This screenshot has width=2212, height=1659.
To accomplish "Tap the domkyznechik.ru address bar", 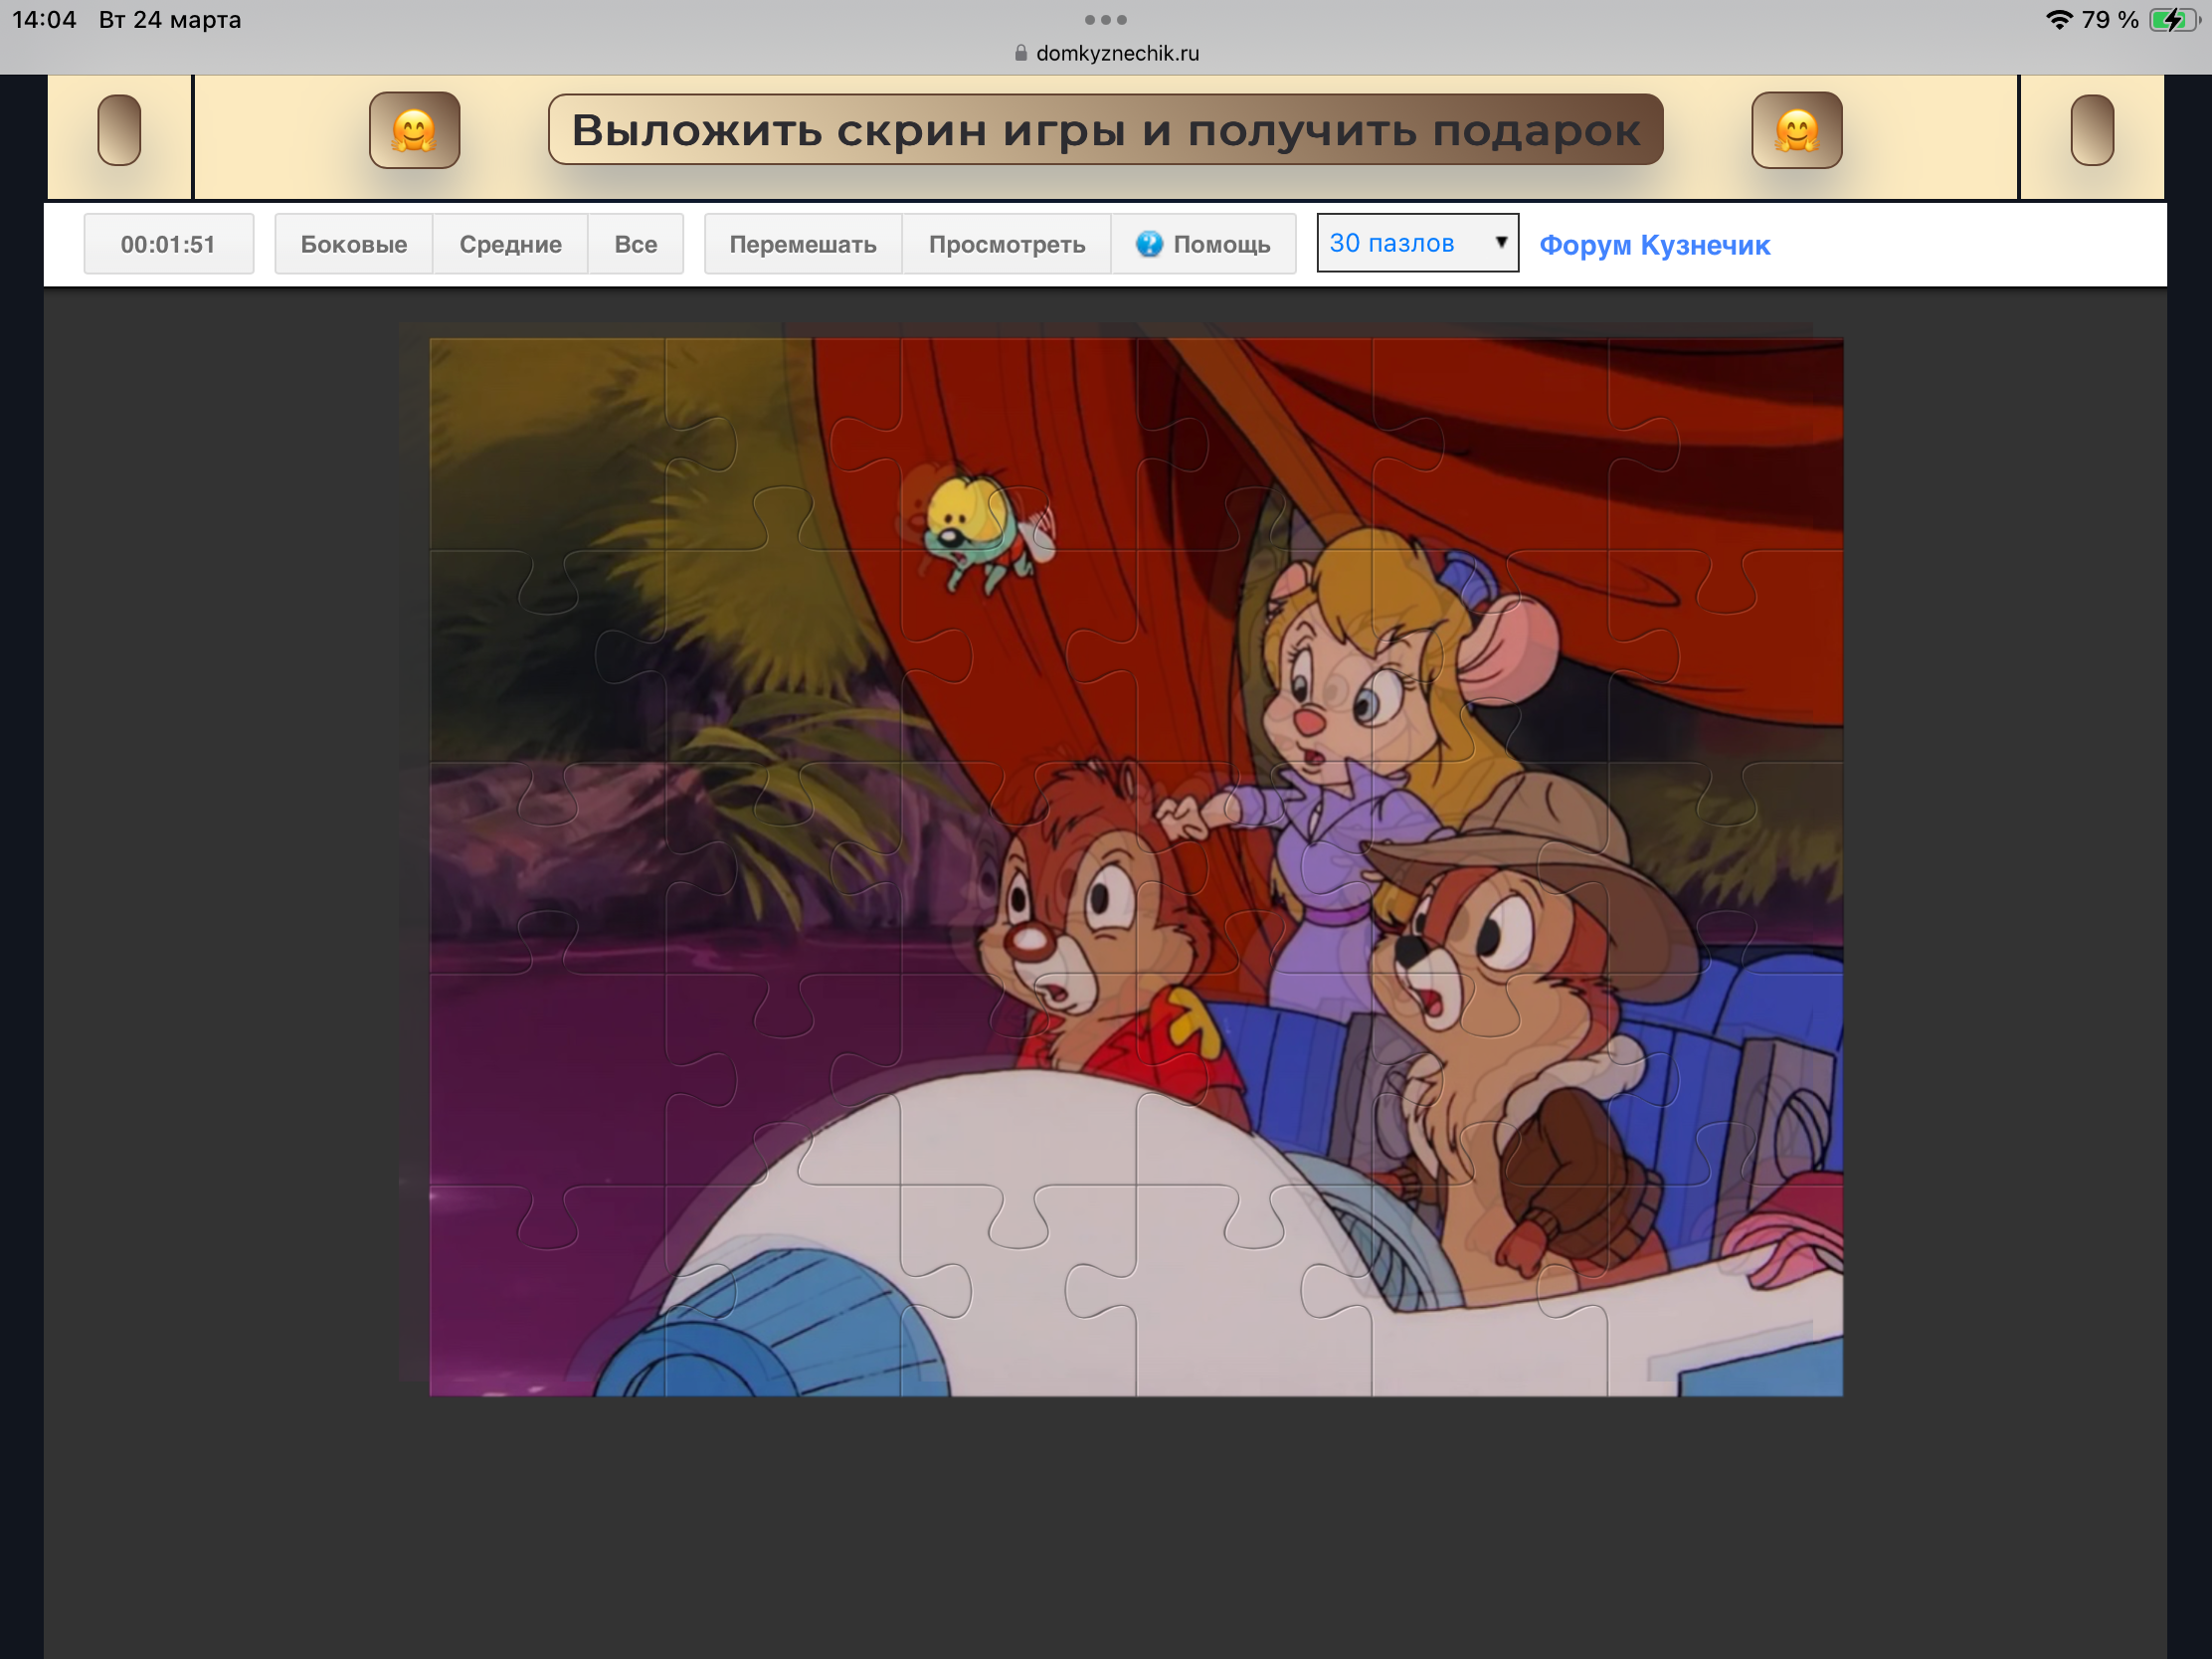I will point(1116,53).
